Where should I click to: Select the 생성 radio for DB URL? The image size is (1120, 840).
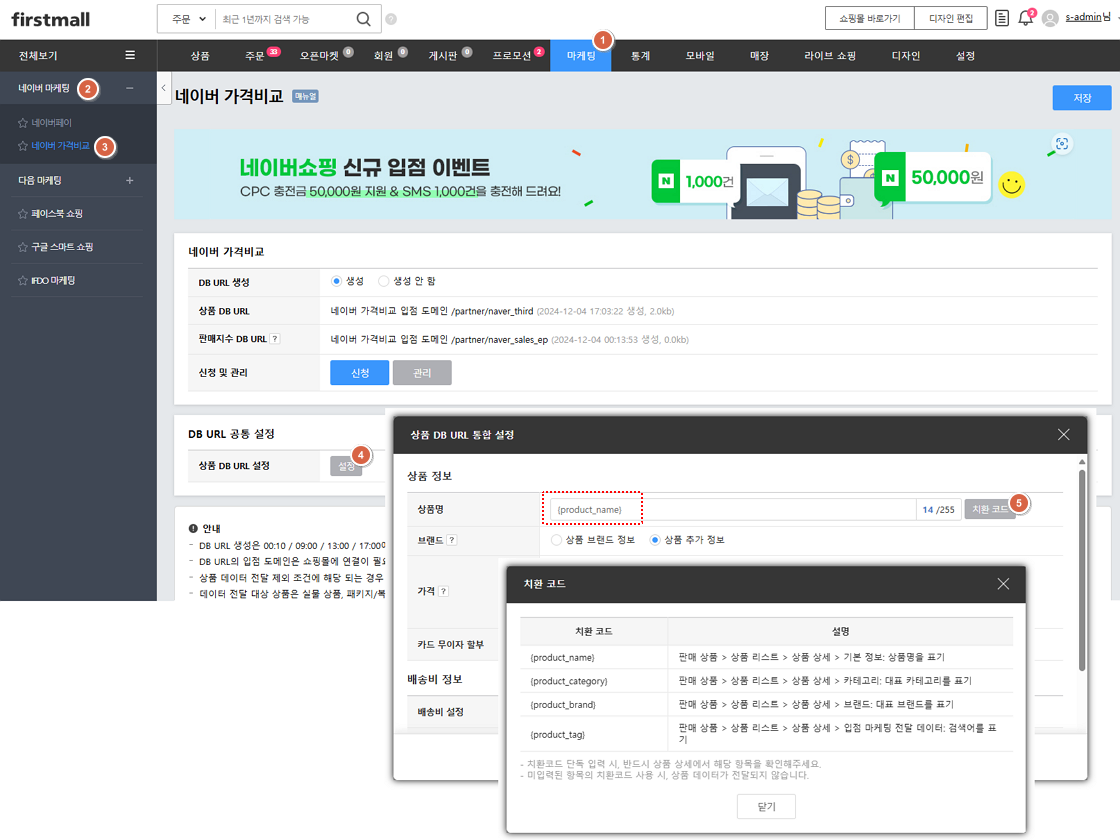click(x=336, y=281)
